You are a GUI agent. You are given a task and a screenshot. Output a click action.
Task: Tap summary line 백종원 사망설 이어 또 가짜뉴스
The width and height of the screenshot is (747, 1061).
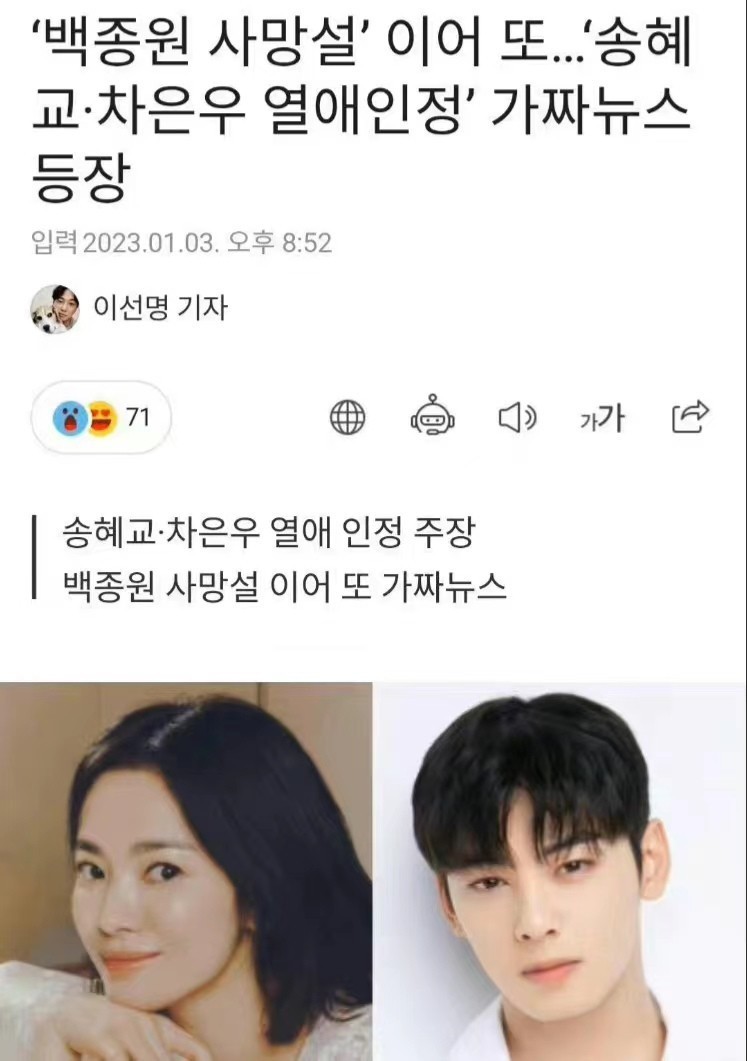click(x=285, y=586)
